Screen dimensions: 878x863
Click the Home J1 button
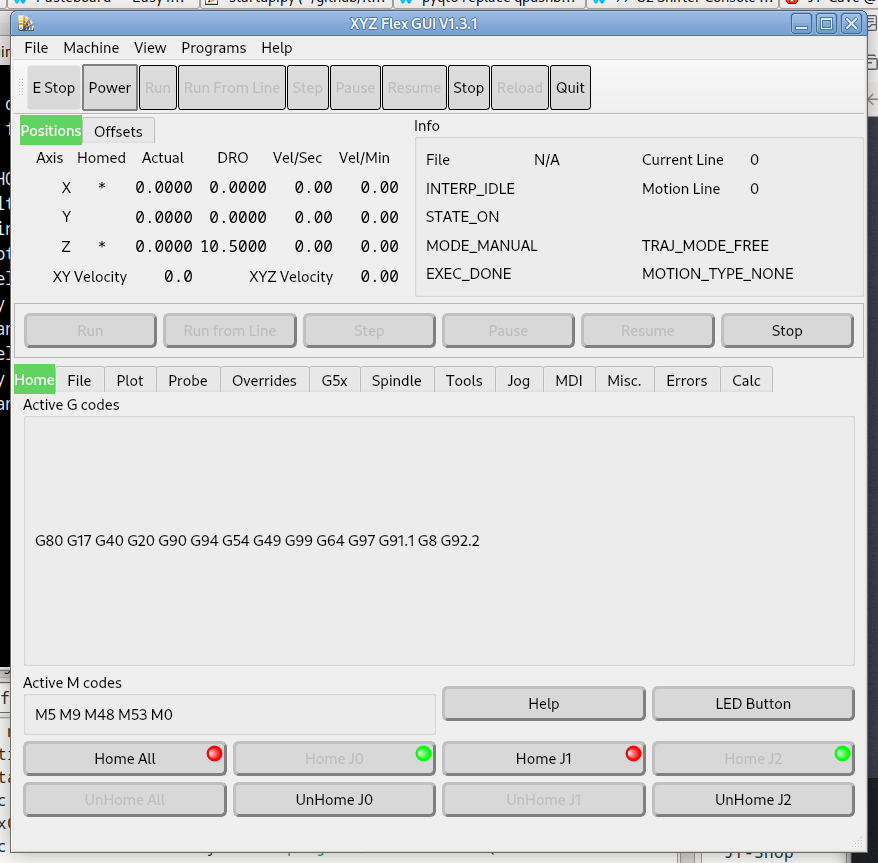(x=543, y=759)
